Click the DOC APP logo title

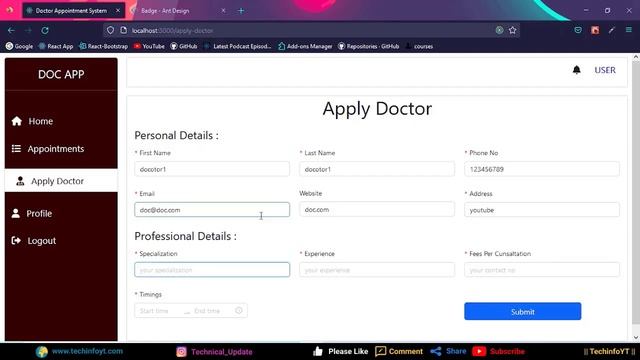[x=61, y=74]
